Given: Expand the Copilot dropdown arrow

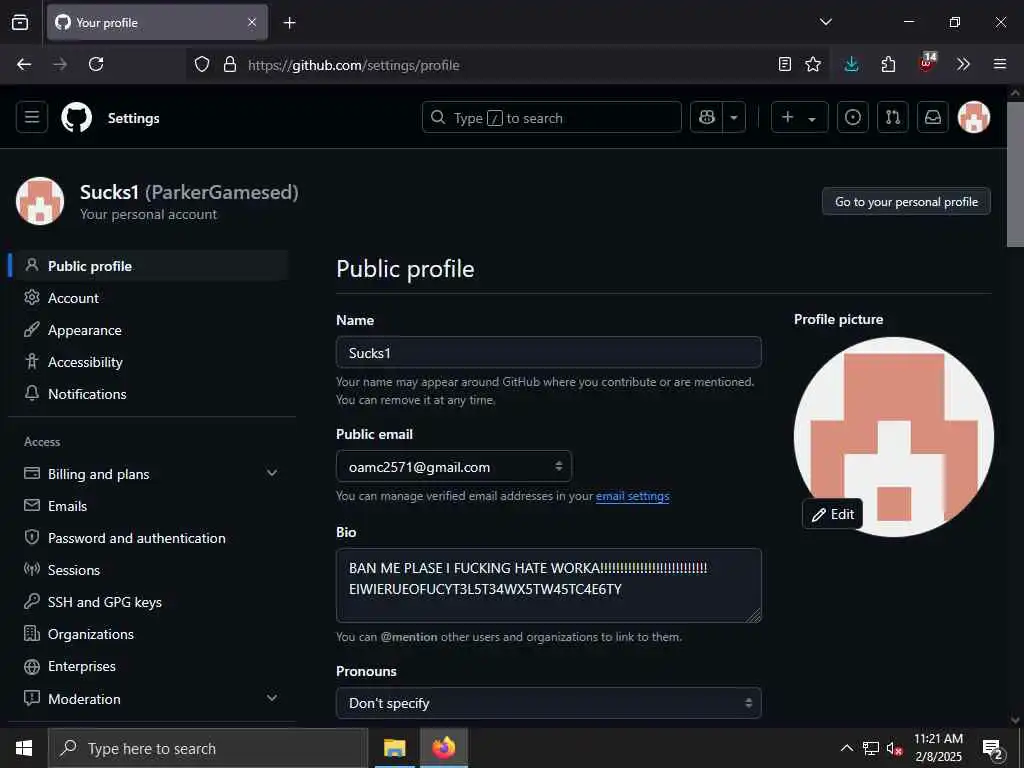Looking at the screenshot, I should tap(734, 118).
